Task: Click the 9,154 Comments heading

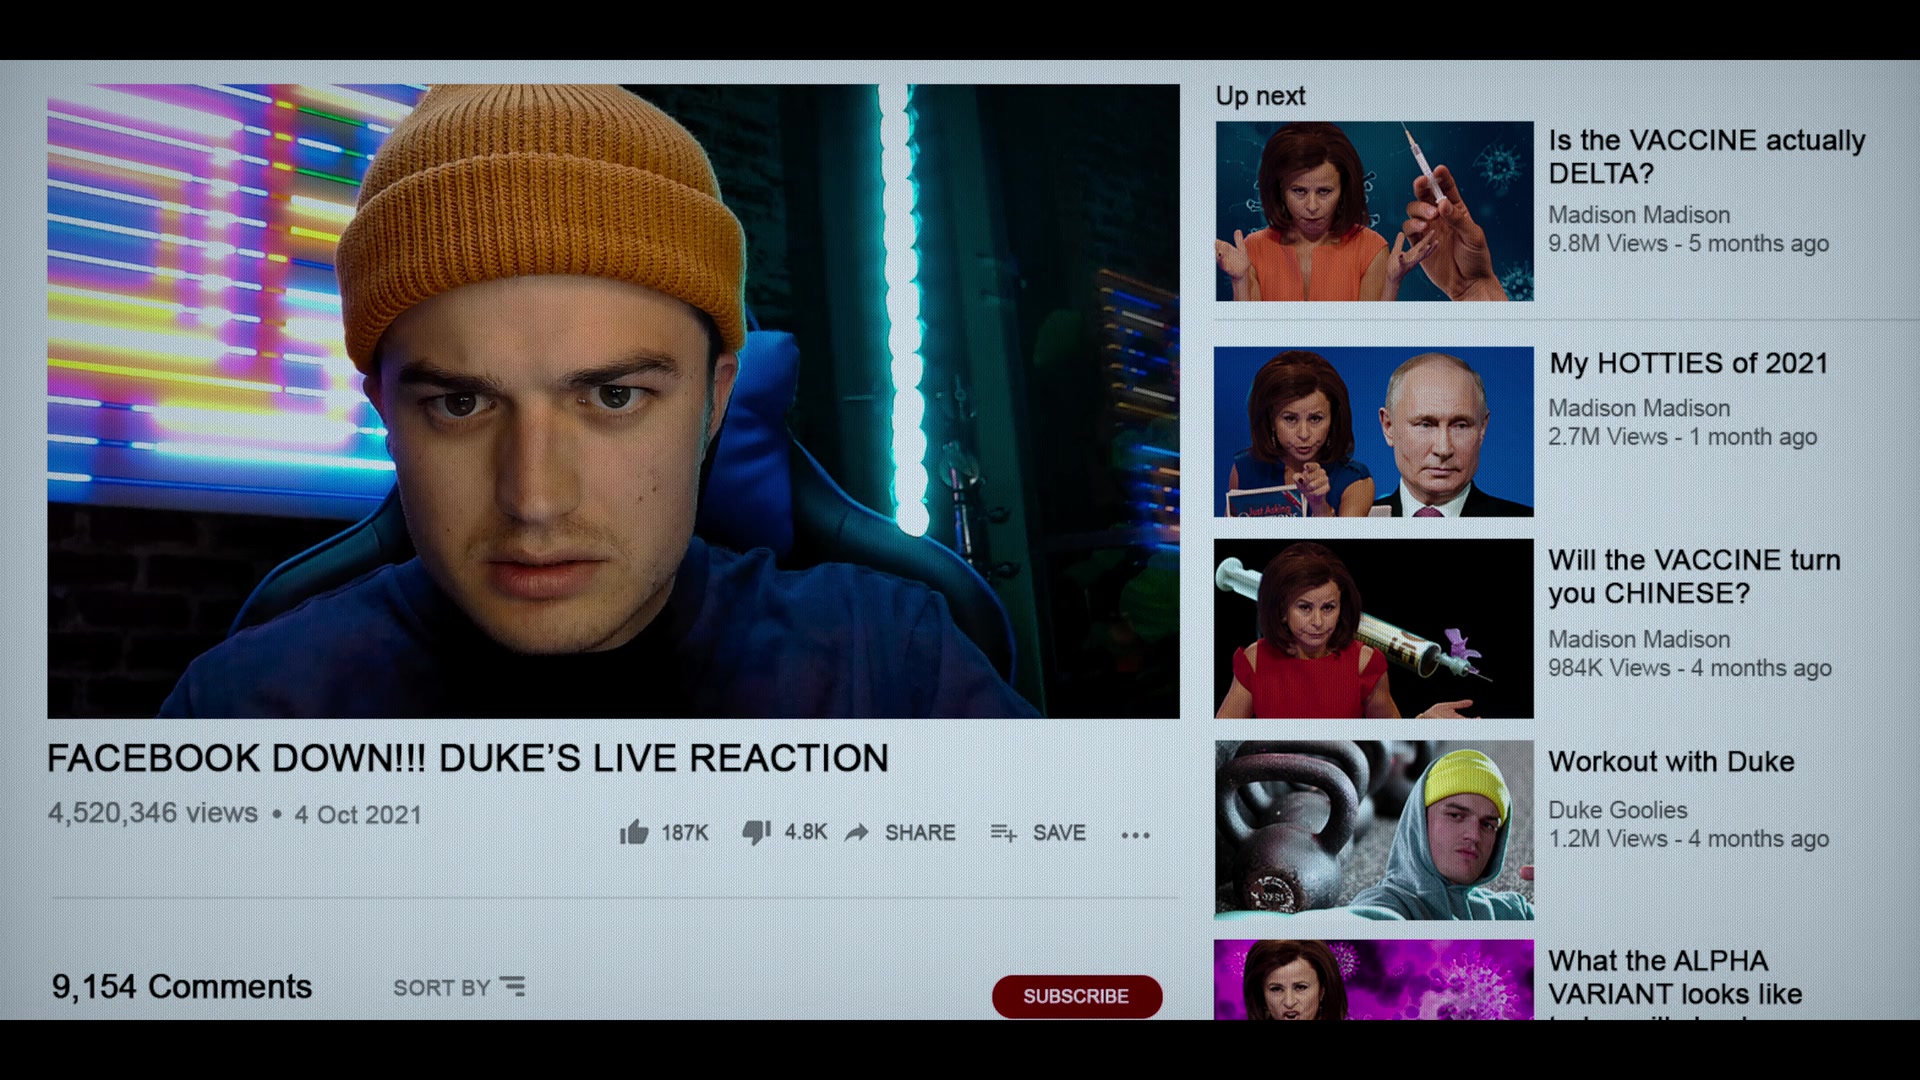Action: pos(182,987)
